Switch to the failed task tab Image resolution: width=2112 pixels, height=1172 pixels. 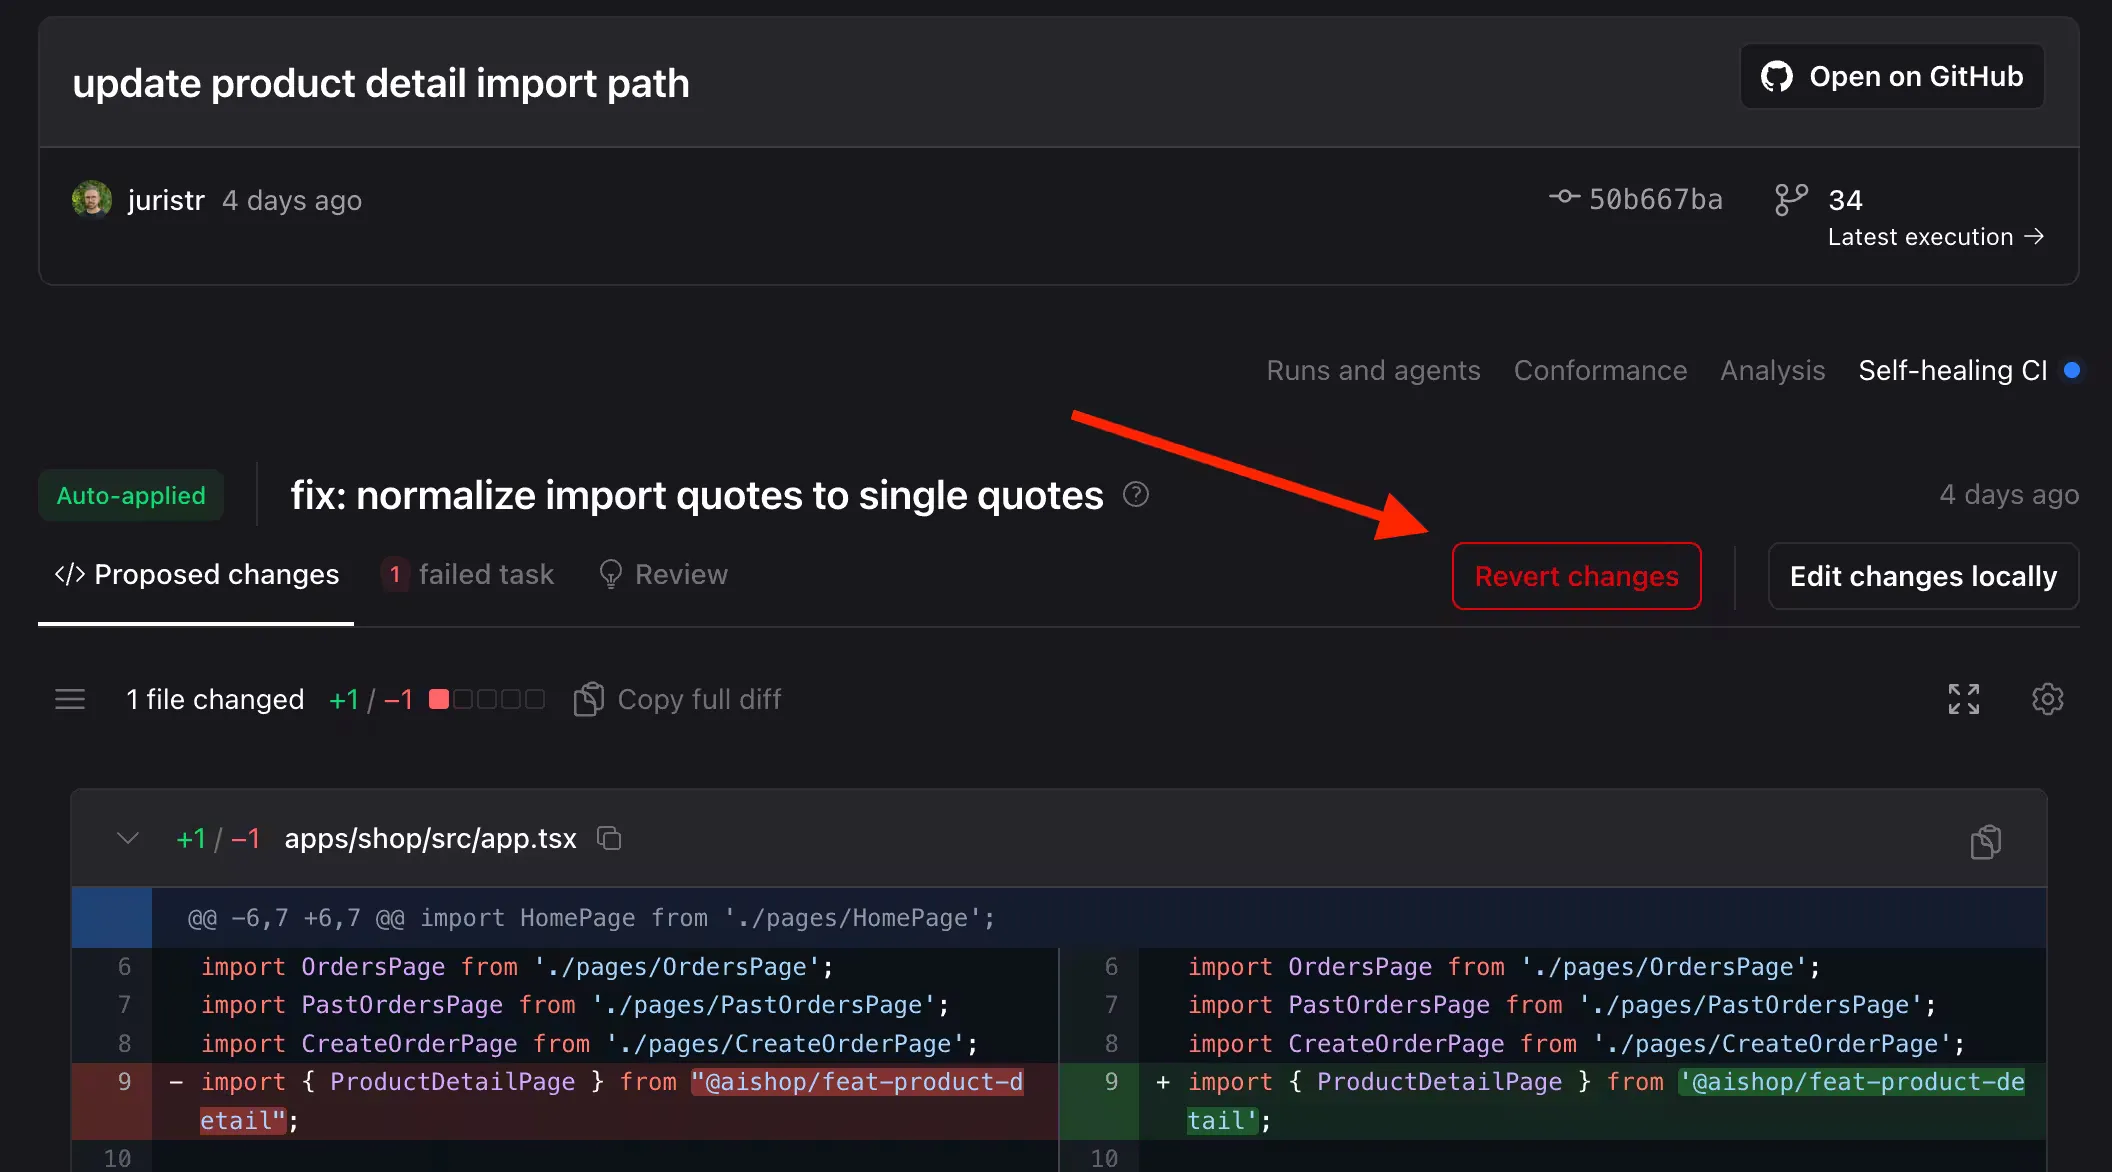pyautogui.click(x=468, y=574)
